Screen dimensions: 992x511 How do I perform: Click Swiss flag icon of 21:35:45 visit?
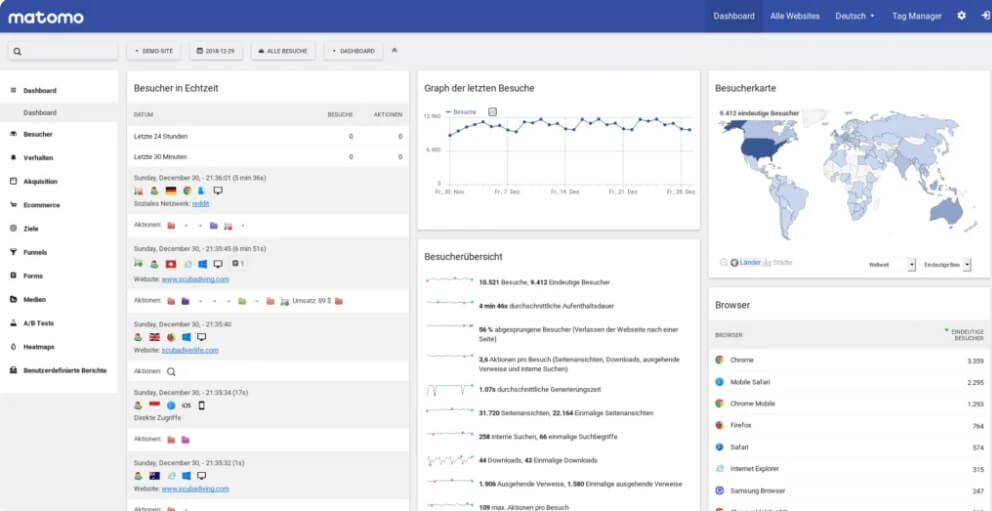click(170, 264)
